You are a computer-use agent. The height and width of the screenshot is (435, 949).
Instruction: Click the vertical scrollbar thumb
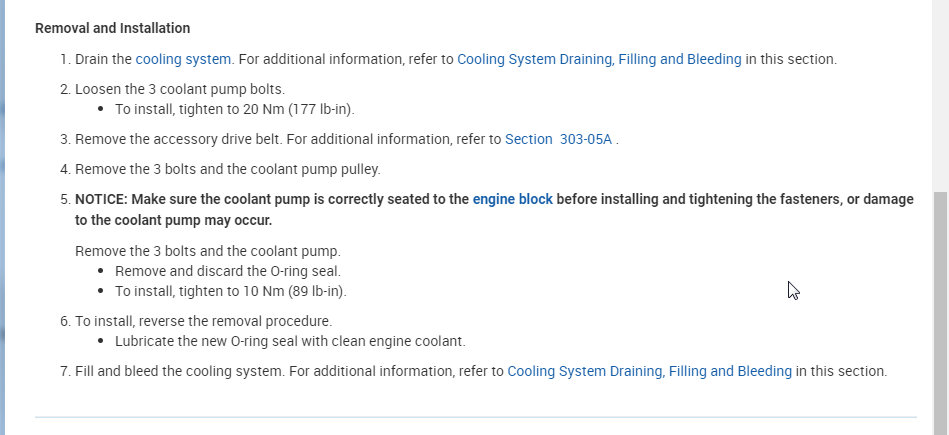(x=940, y=310)
